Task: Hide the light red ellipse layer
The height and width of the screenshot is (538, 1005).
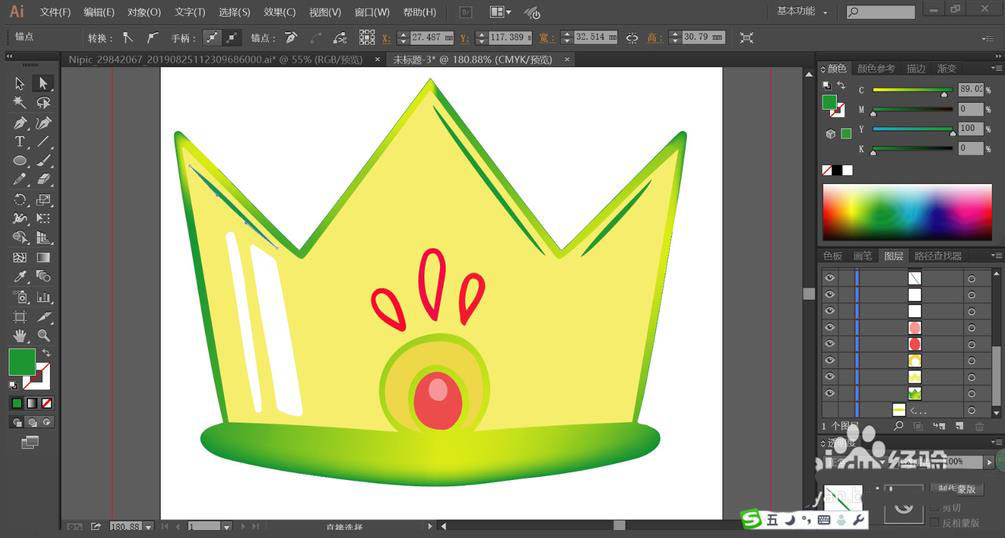Action: click(830, 328)
